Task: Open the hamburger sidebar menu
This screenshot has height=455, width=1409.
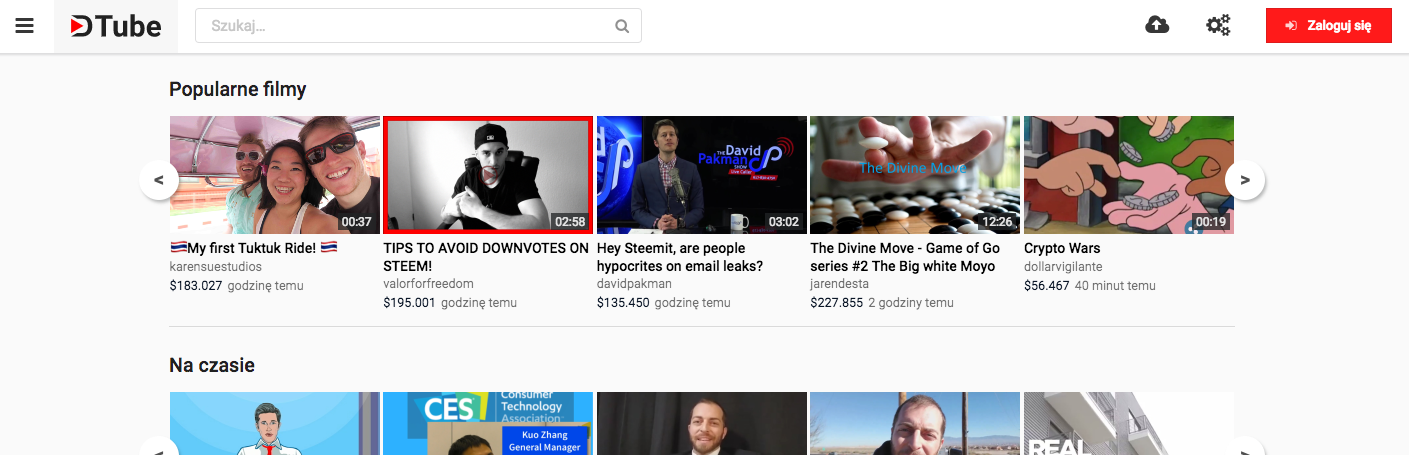Action: tap(25, 26)
